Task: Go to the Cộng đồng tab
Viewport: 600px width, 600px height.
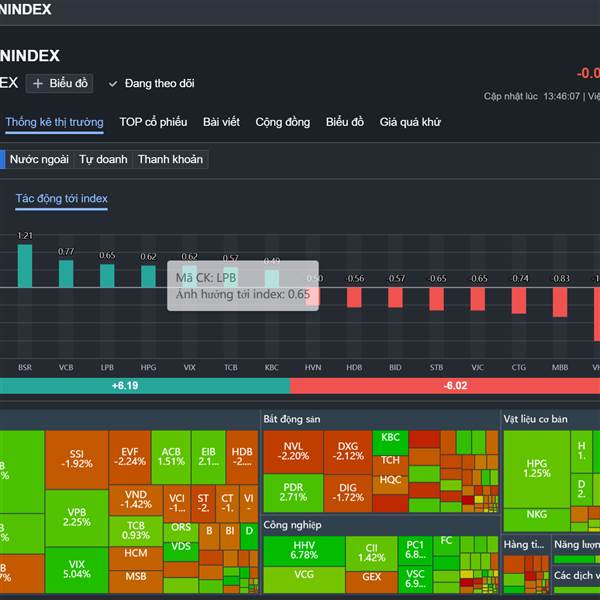Action: (x=283, y=122)
